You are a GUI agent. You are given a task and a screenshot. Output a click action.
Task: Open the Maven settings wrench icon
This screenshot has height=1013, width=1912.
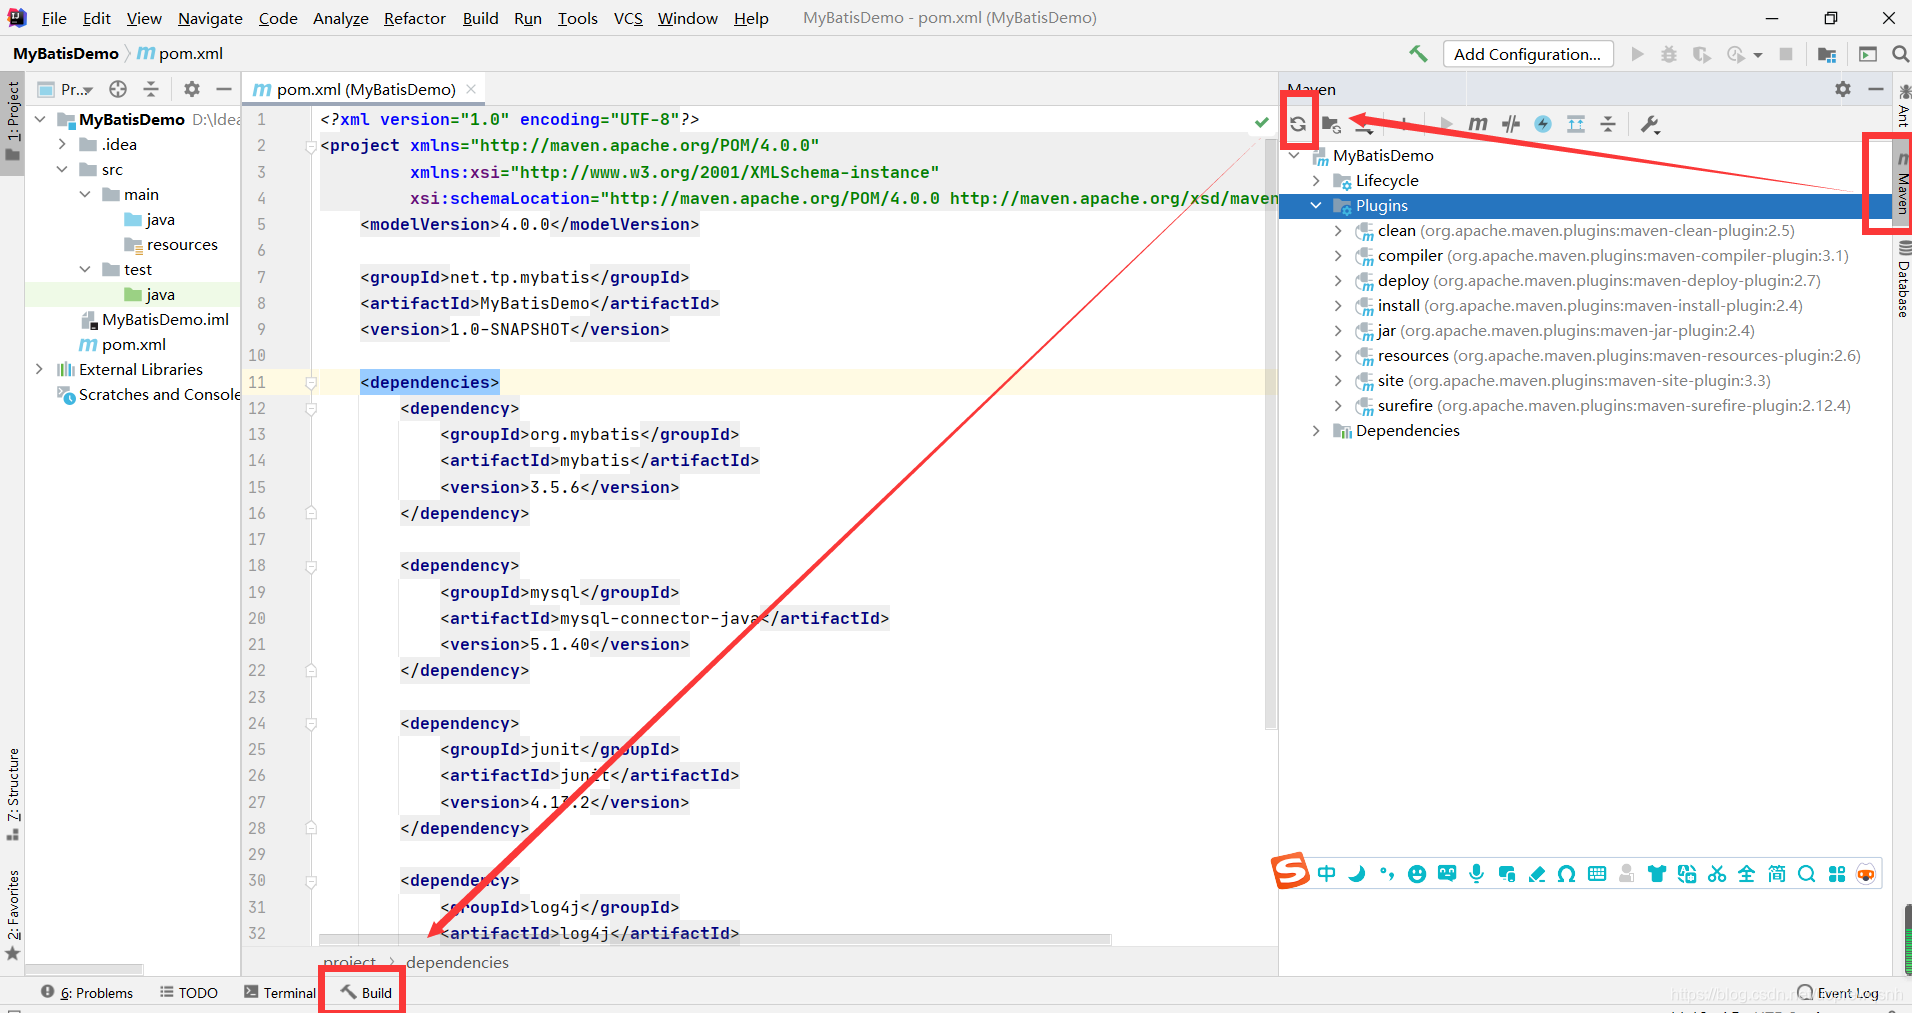click(1650, 124)
